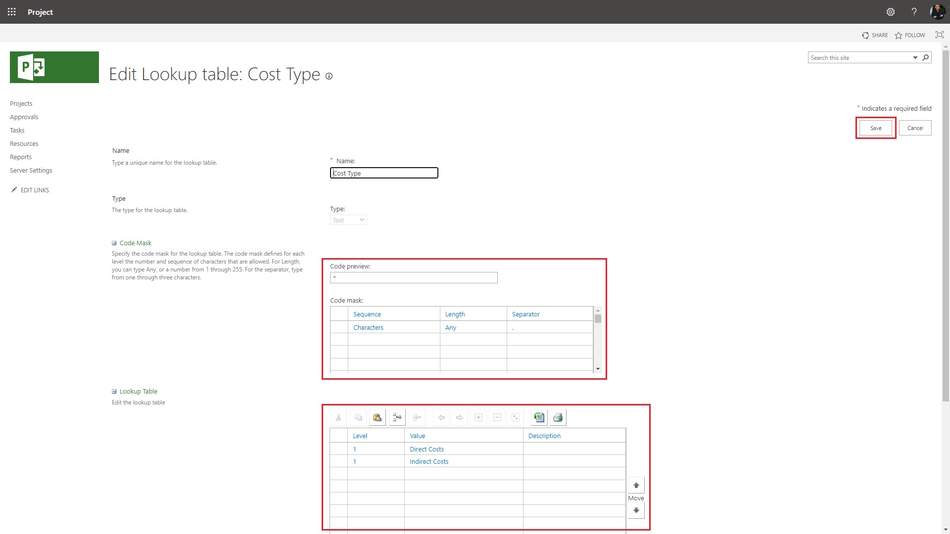Screen dimensions: 950x534
Task: Open the Type dropdown
Action: [348, 220]
